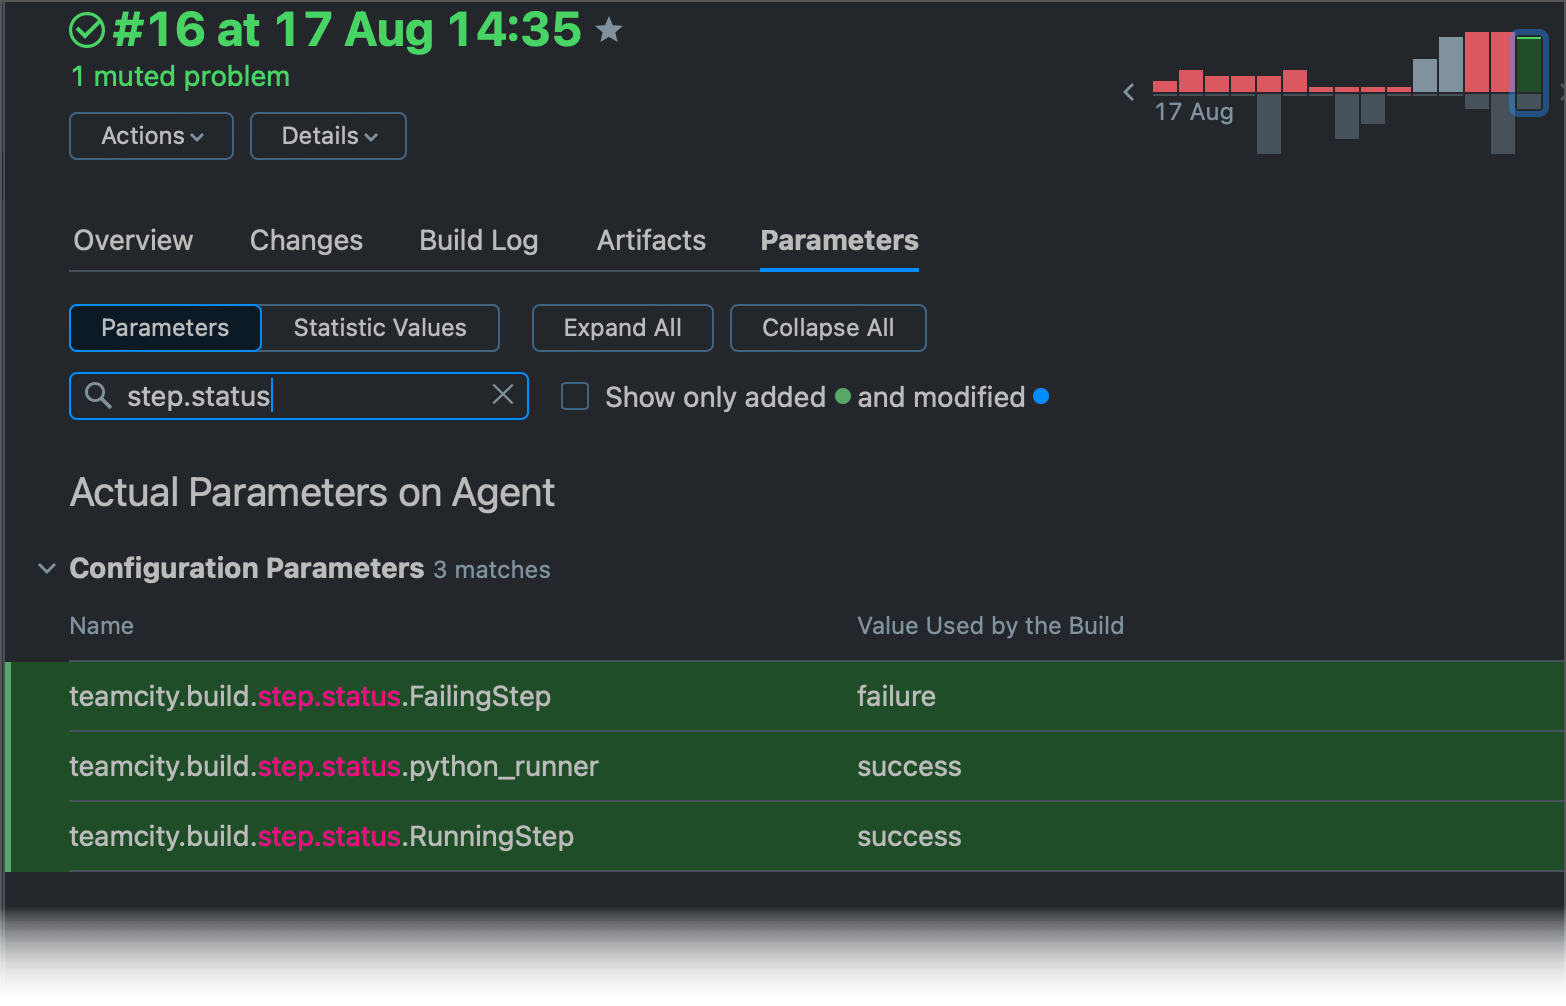
Task: Switch to Statistic Values view
Action: pos(380,328)
